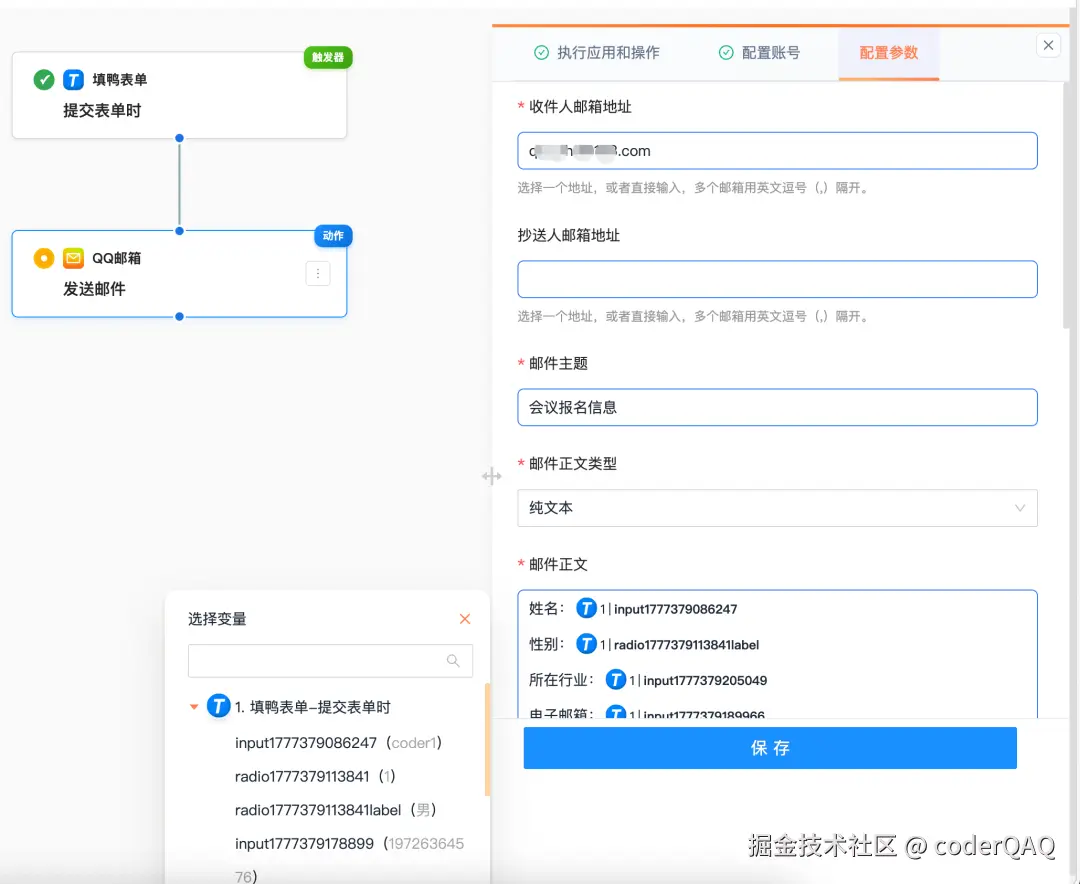Click the 保存 button
Viewport: 1080px width, 884px height.
770,748
